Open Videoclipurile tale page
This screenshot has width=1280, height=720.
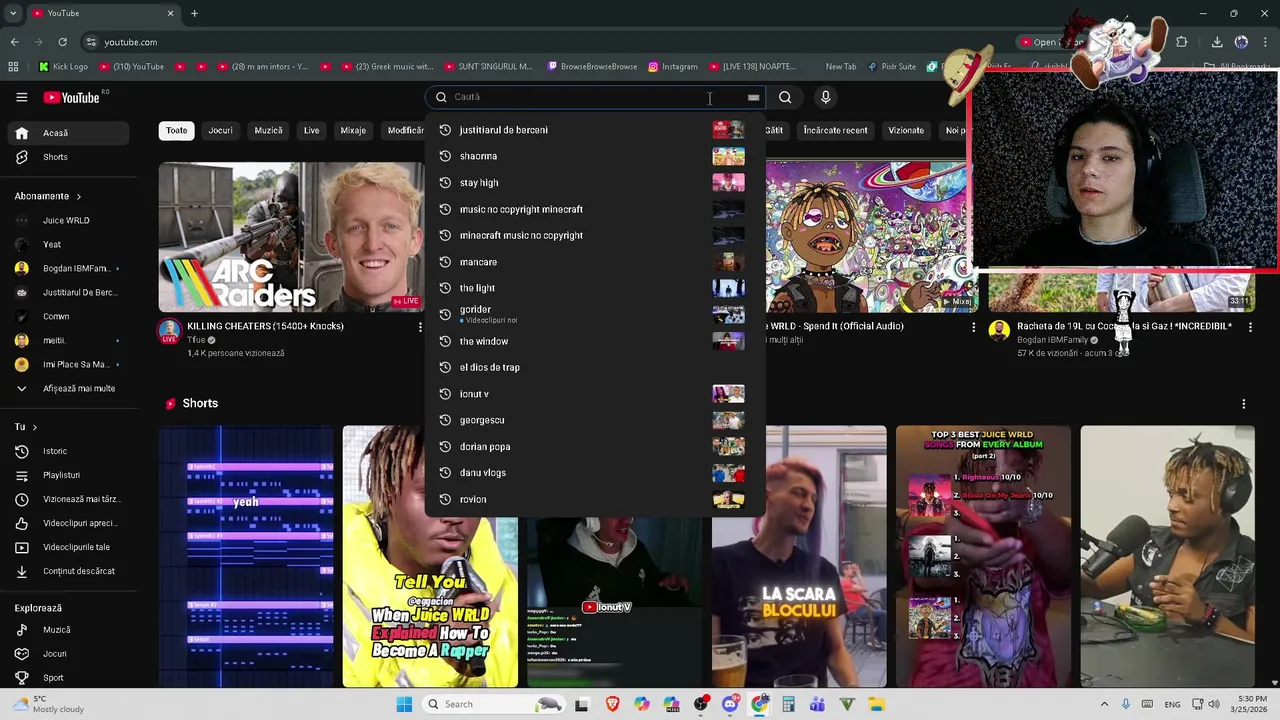pyautogui.click(x=68, y=547)
